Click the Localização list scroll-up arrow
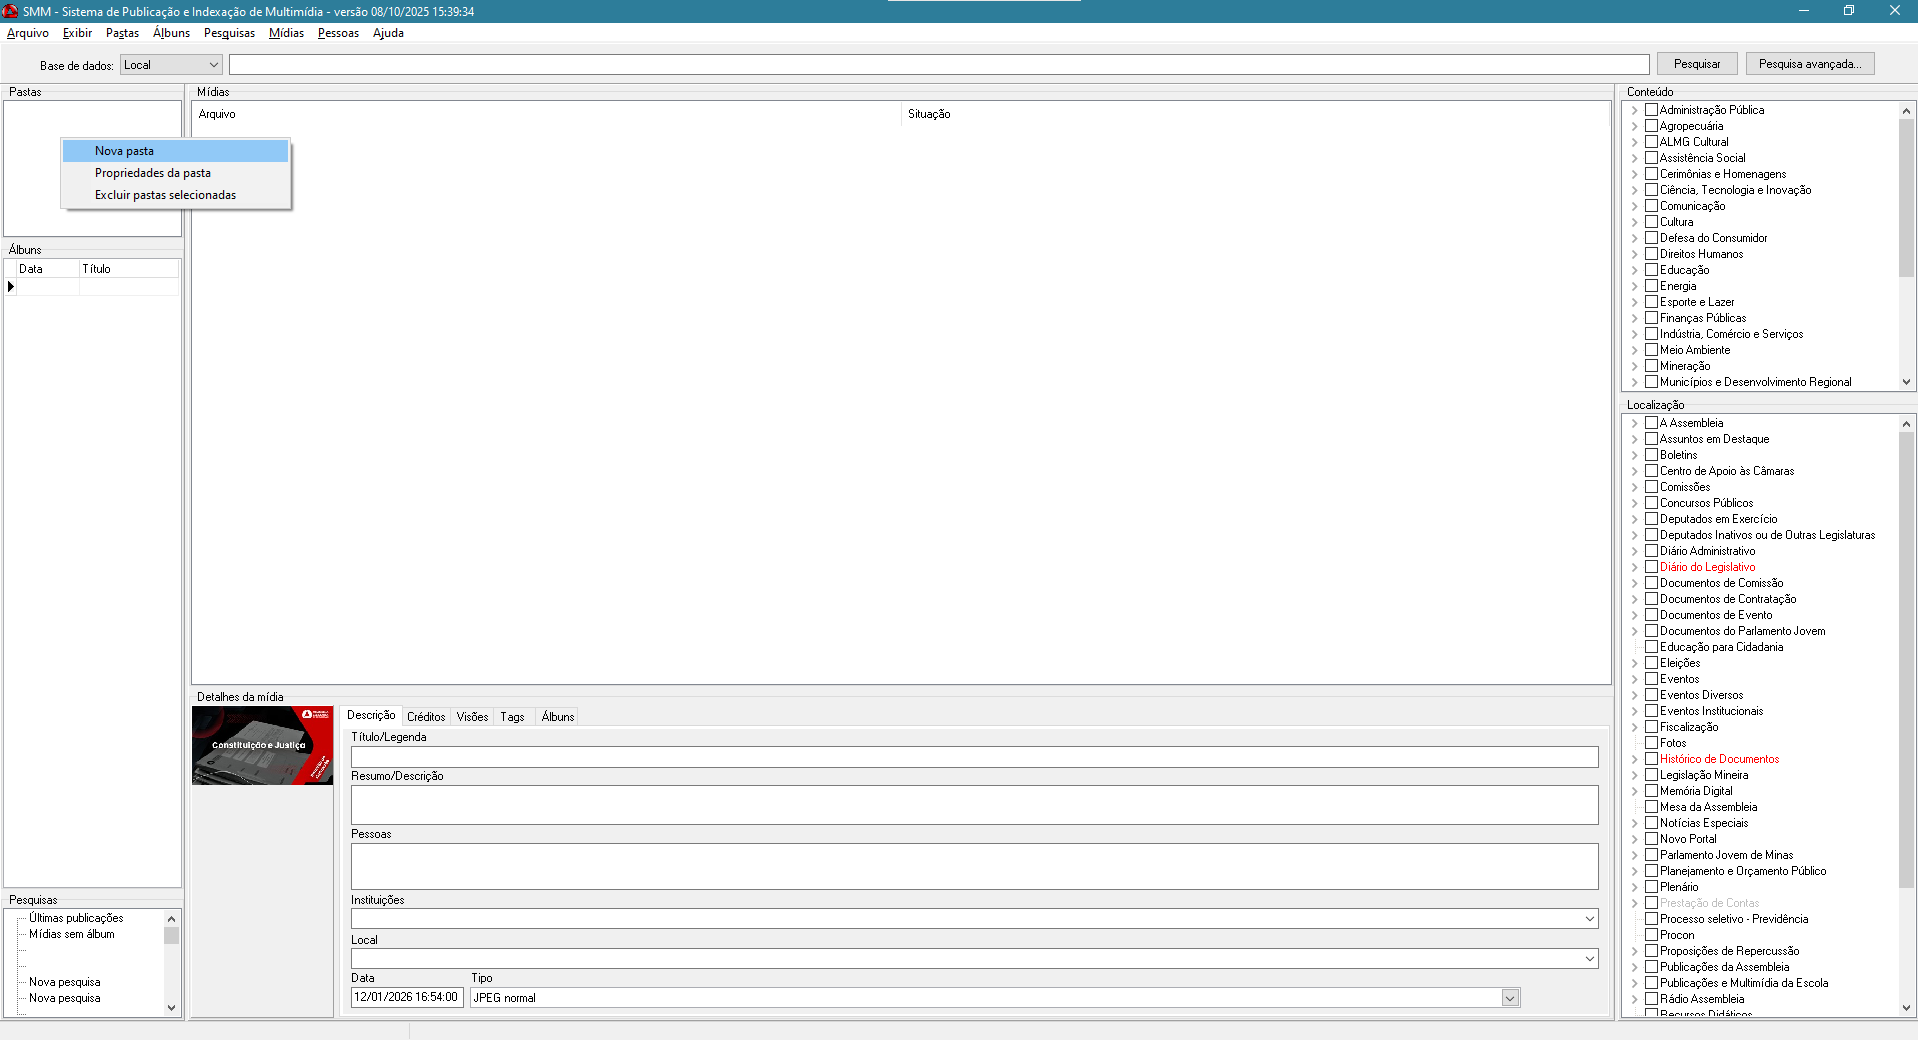Screen dimensions: 1918x1040 1906,424
